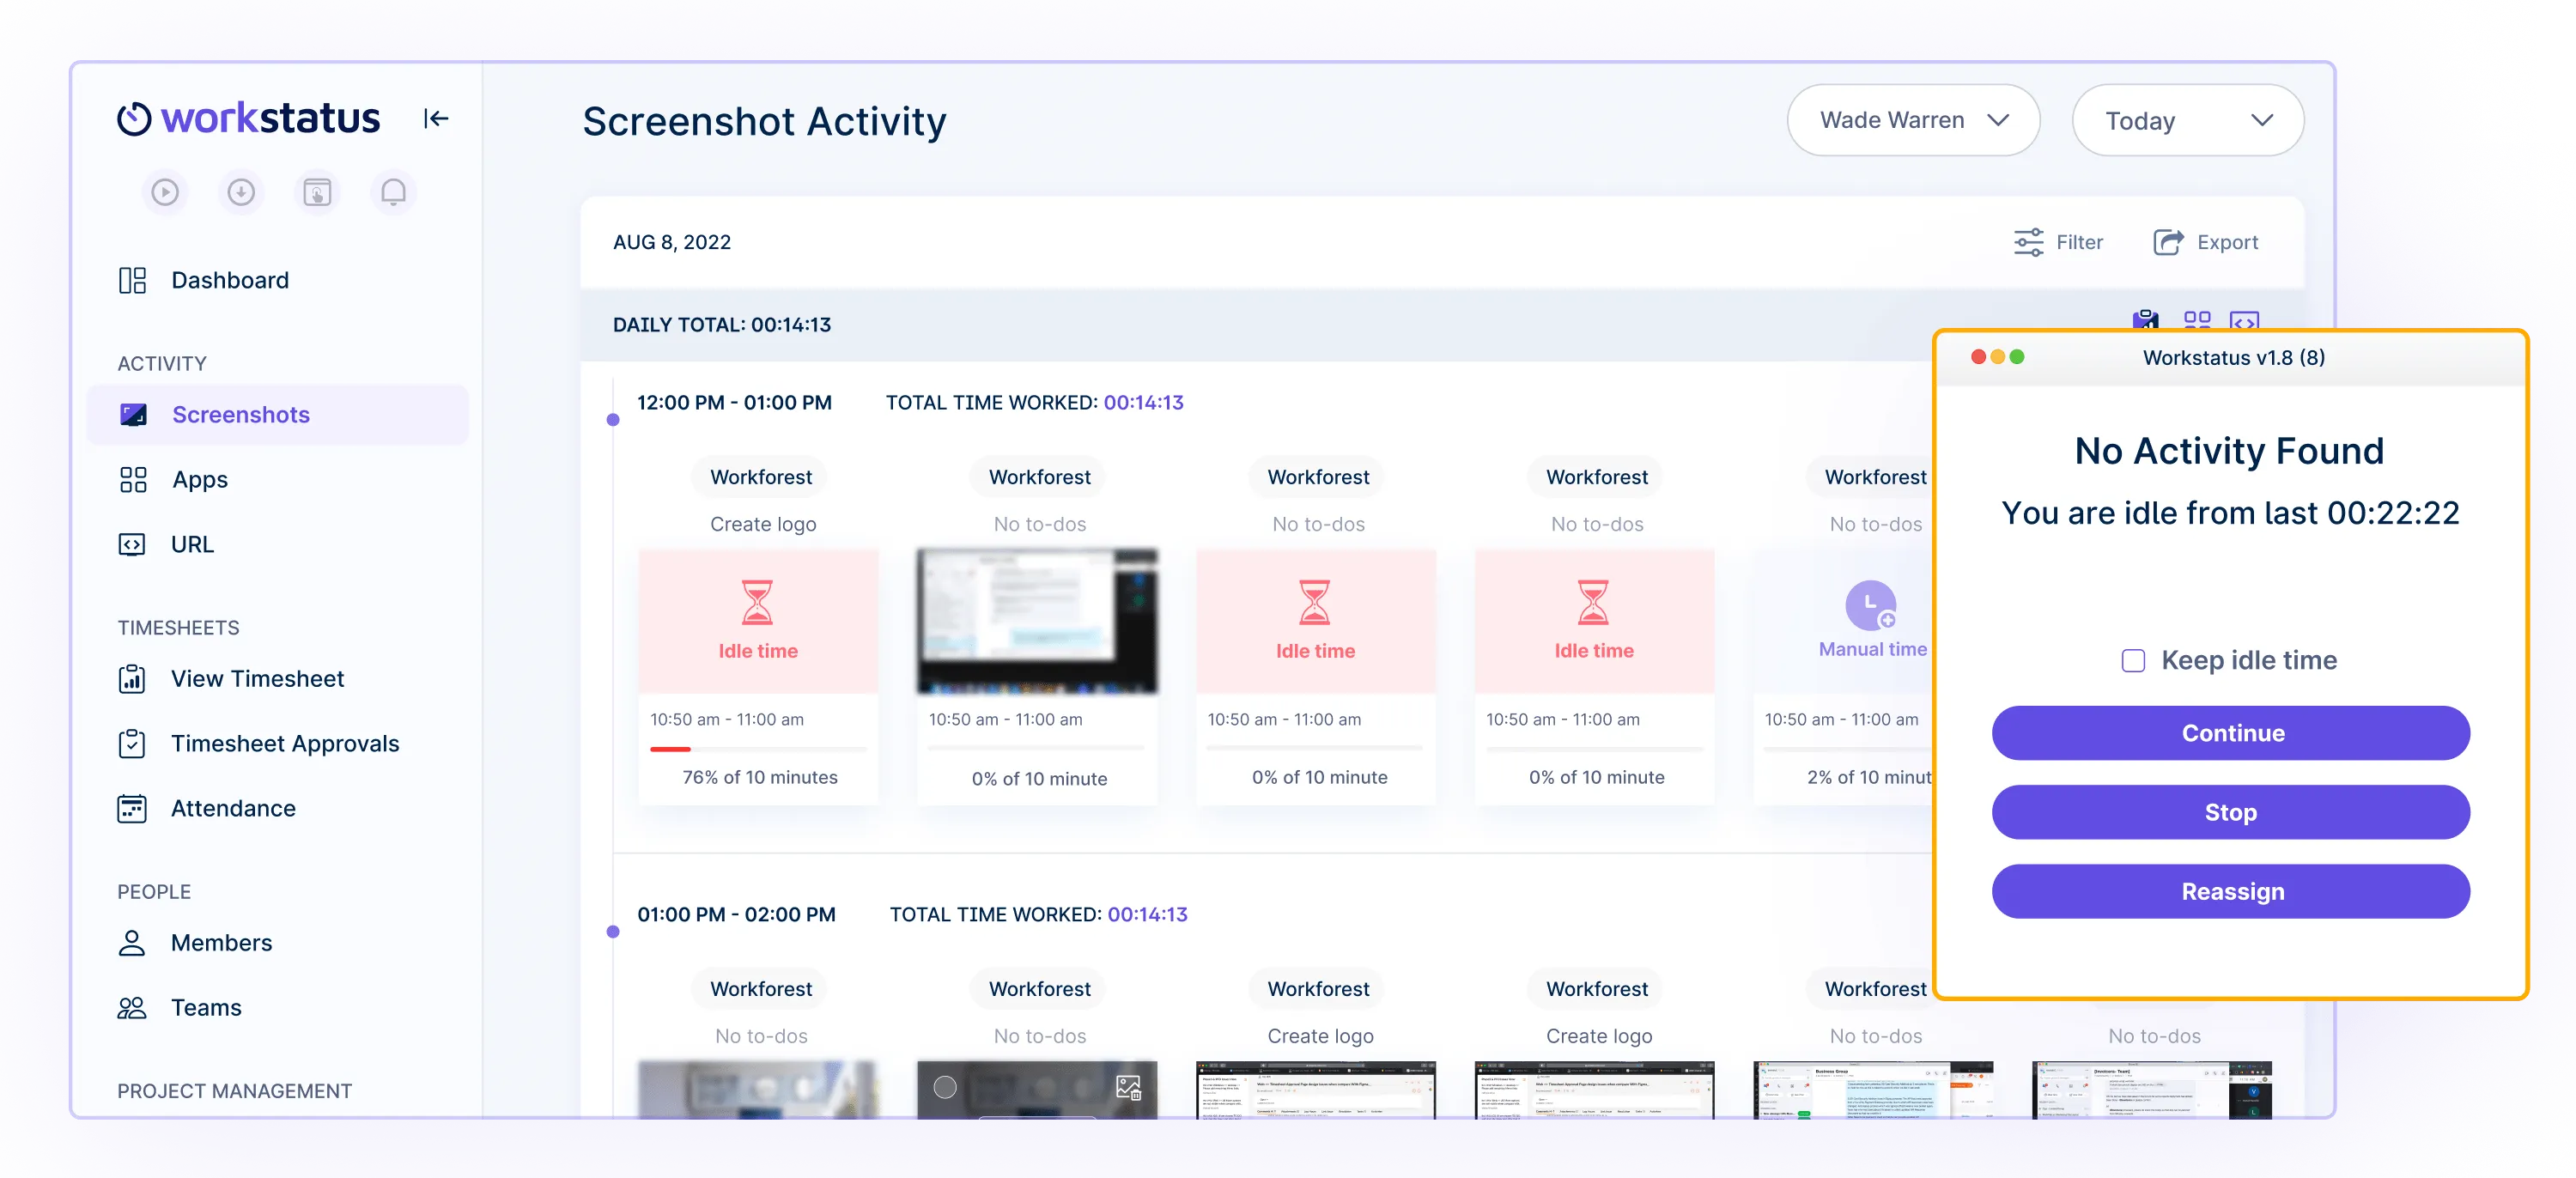Open the Attendance tracking icon
Viewport: 2576px width, 1178px height.
131,807
